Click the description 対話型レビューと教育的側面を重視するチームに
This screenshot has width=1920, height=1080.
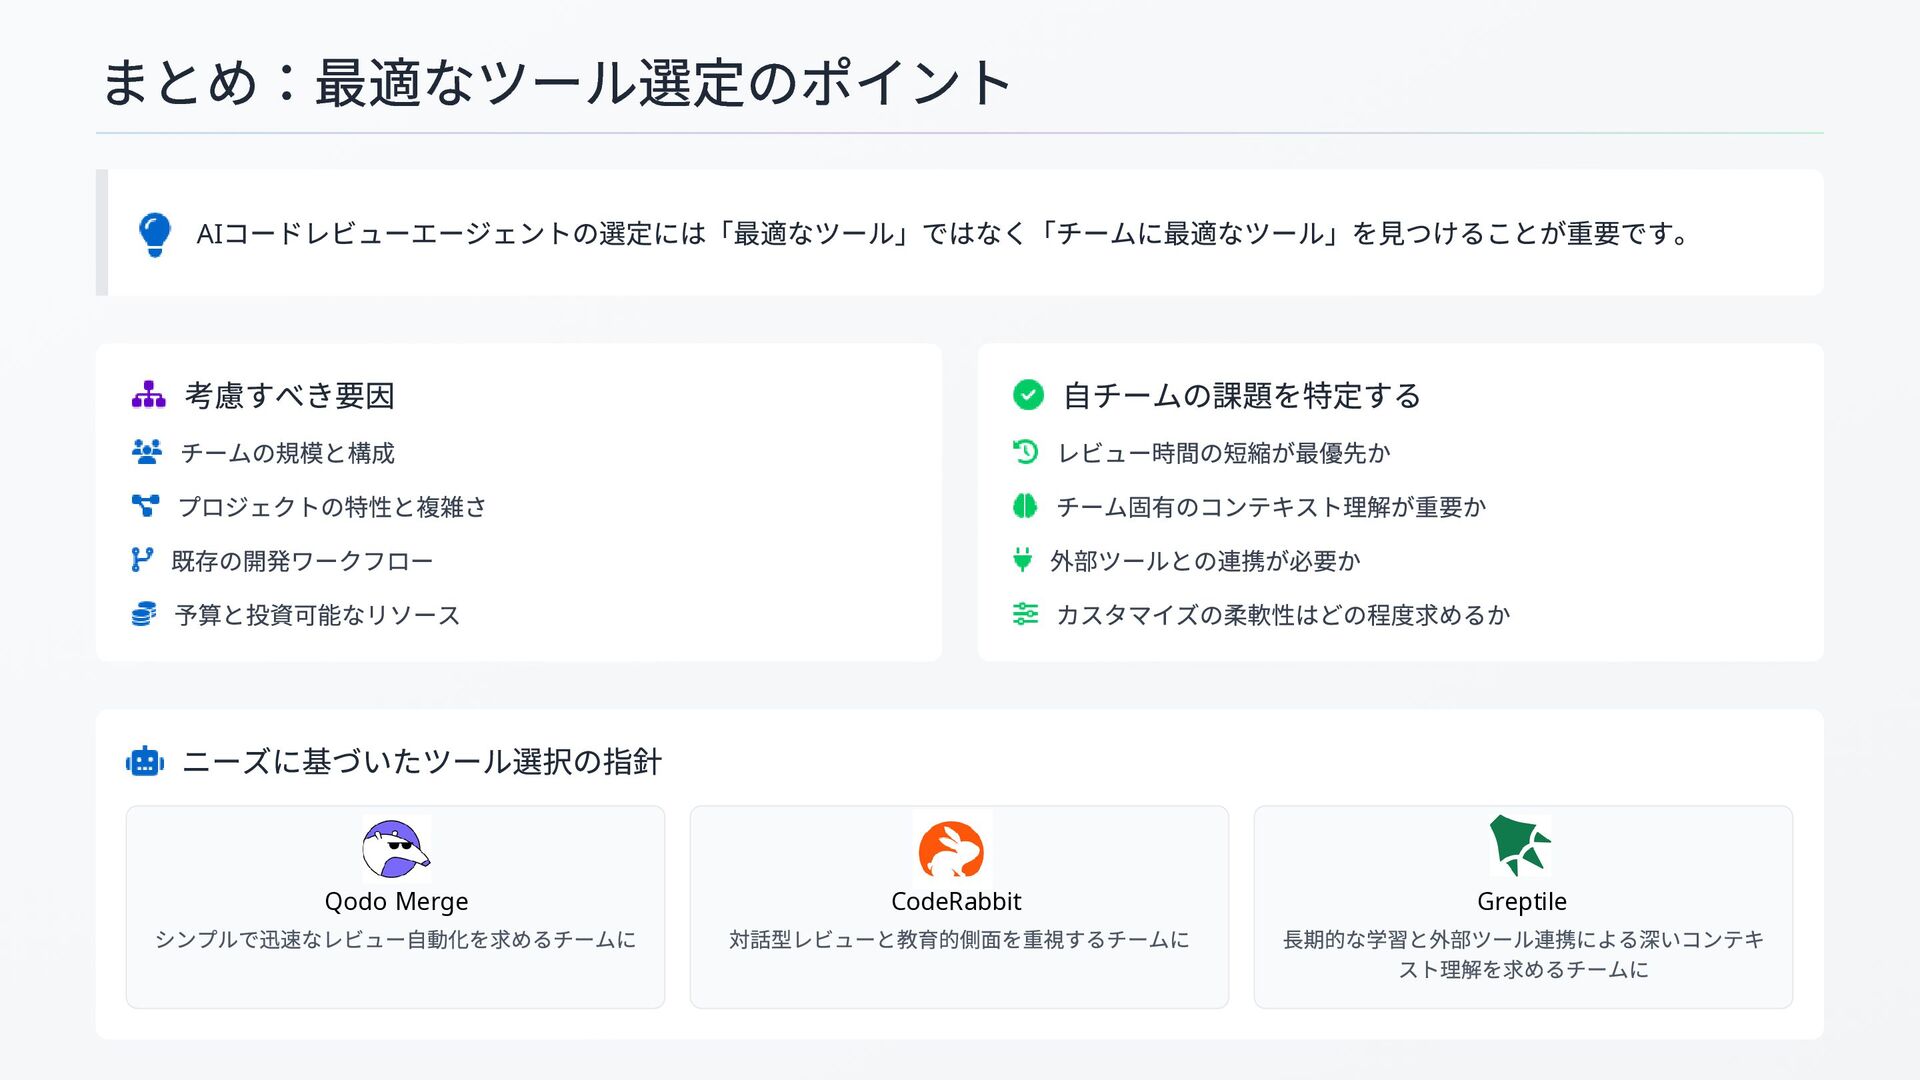tap(959, 940)
